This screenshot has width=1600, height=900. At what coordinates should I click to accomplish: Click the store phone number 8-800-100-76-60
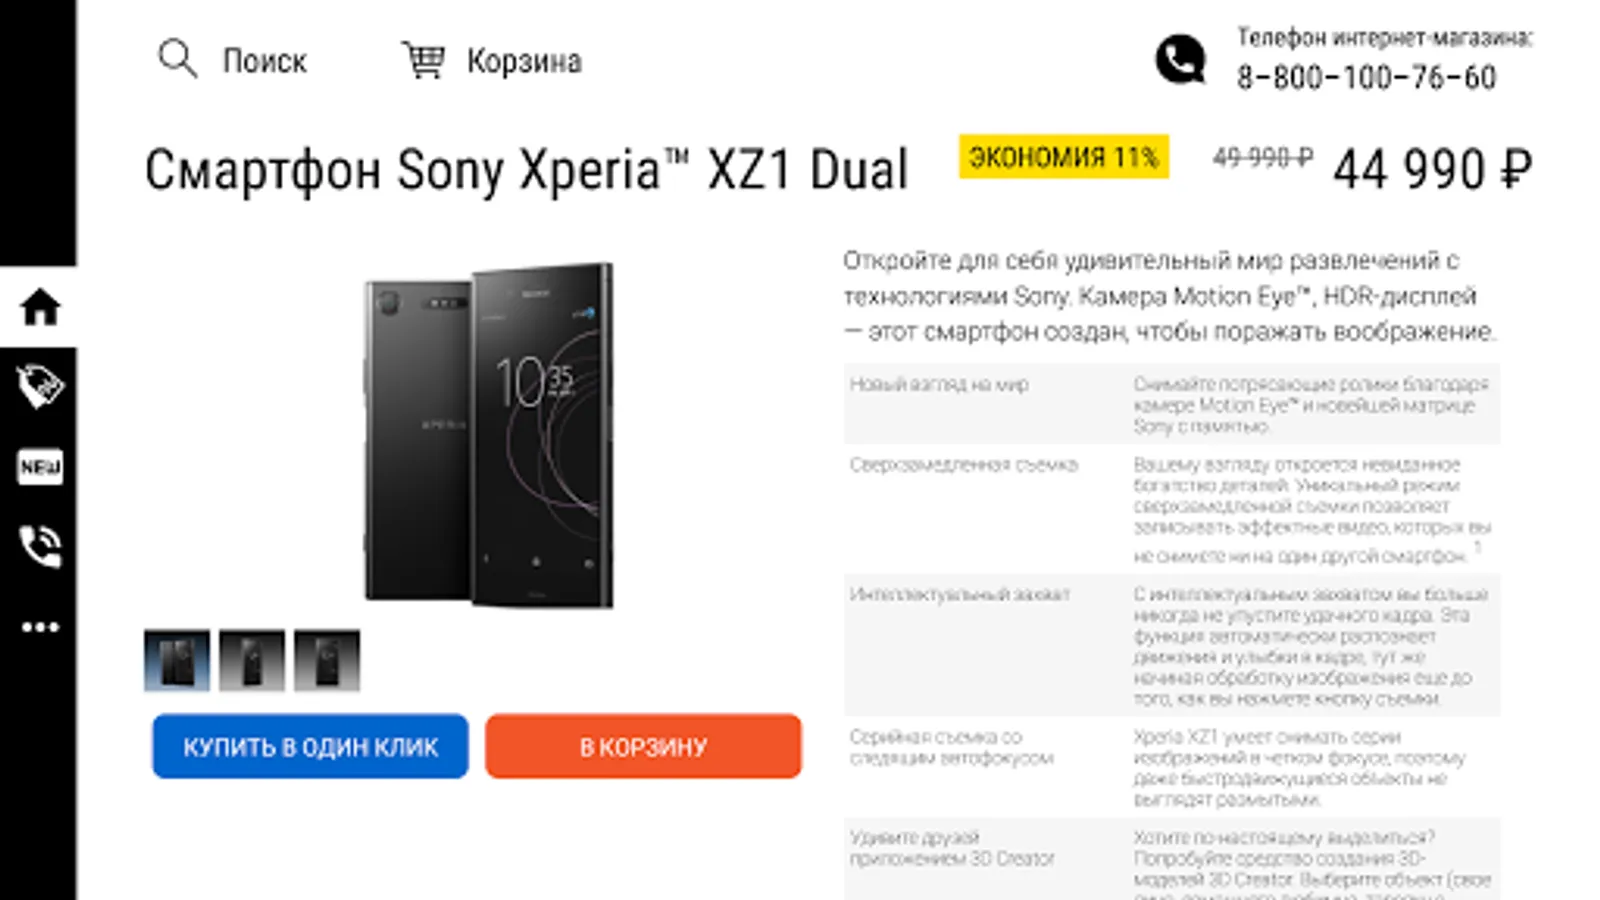click(x=1366, y=77)
